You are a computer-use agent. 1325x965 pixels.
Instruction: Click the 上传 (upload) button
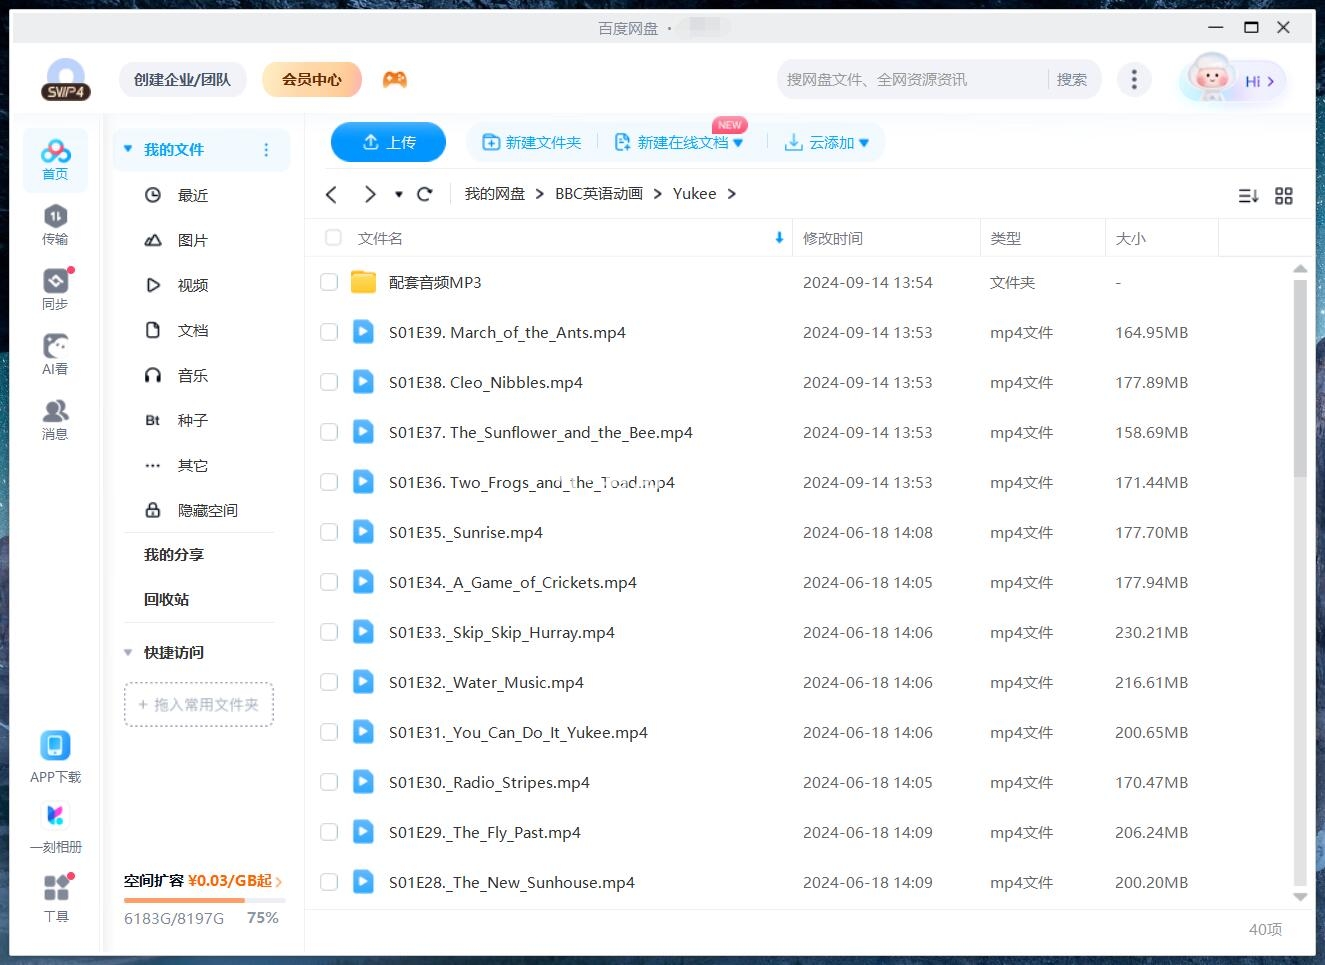coord(388,142)
